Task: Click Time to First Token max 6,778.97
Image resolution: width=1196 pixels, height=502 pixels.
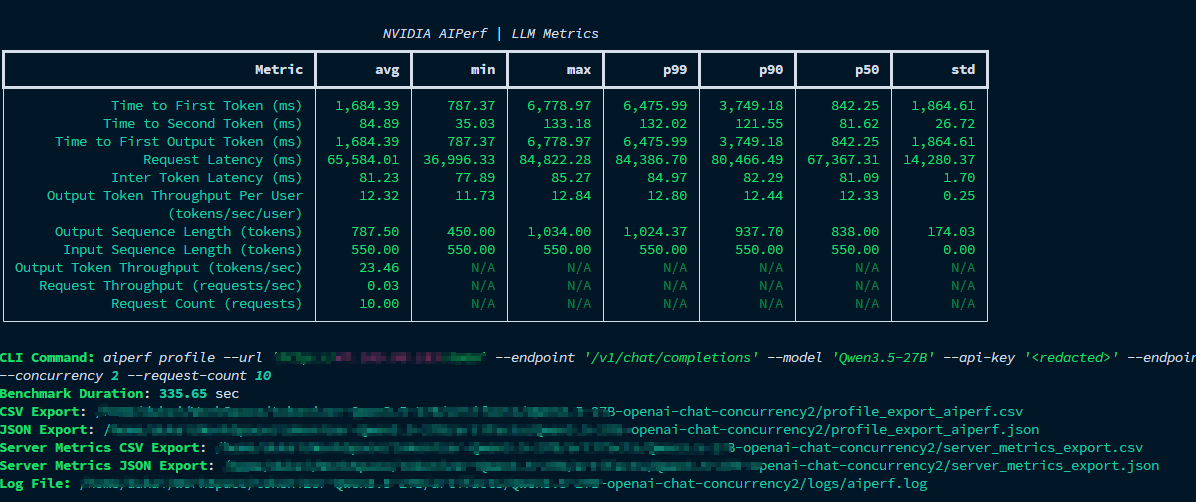Action: click(x=559, y=105)
